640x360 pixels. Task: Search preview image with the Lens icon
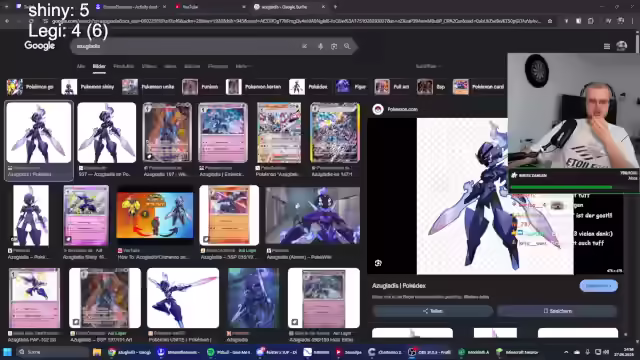coord(378,263)
